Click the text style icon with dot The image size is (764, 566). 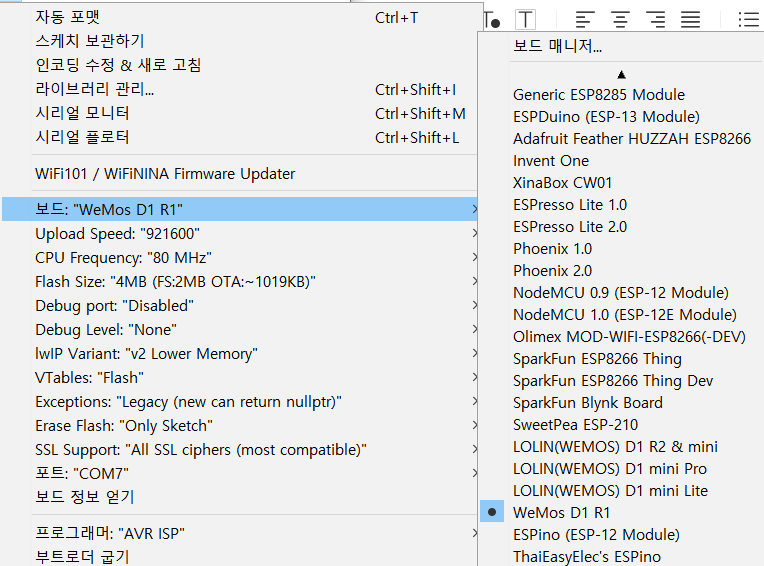point(492,19)
